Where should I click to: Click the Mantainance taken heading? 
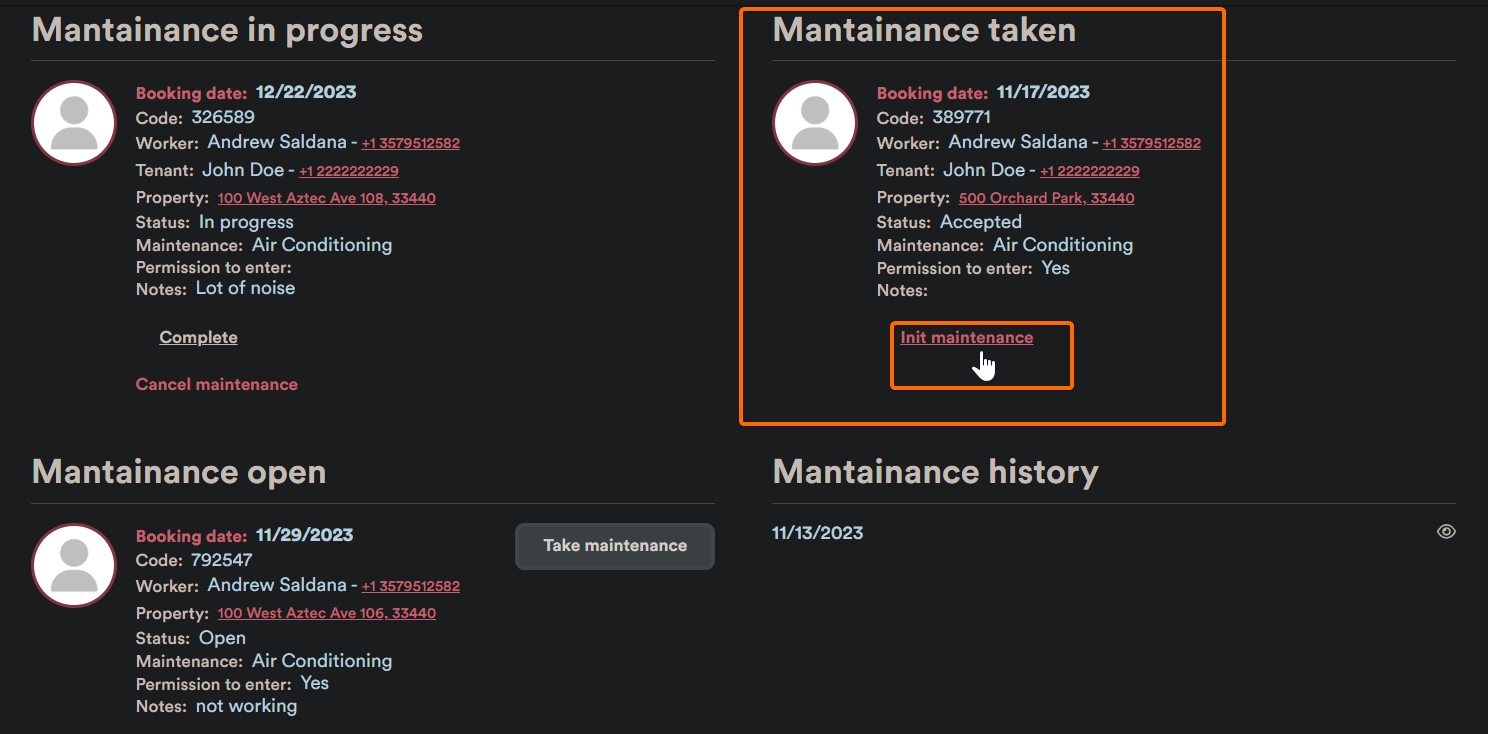click(924, 30)
